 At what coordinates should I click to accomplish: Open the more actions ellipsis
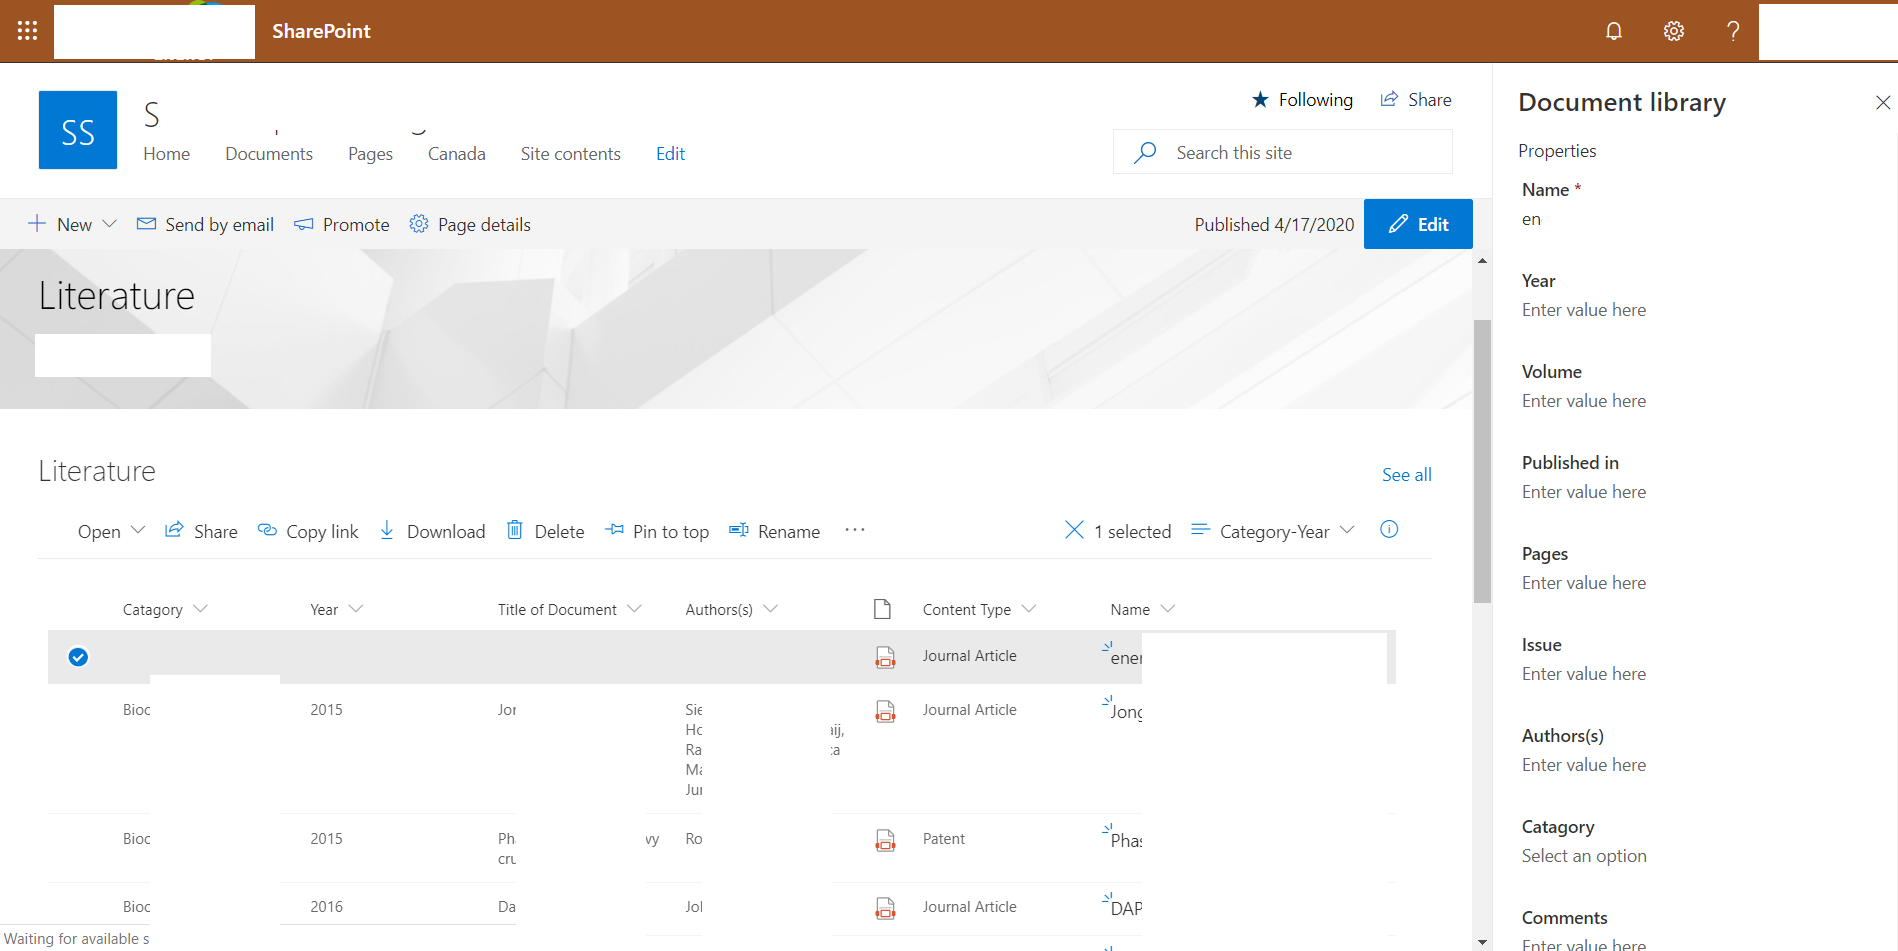coord(854,530)
